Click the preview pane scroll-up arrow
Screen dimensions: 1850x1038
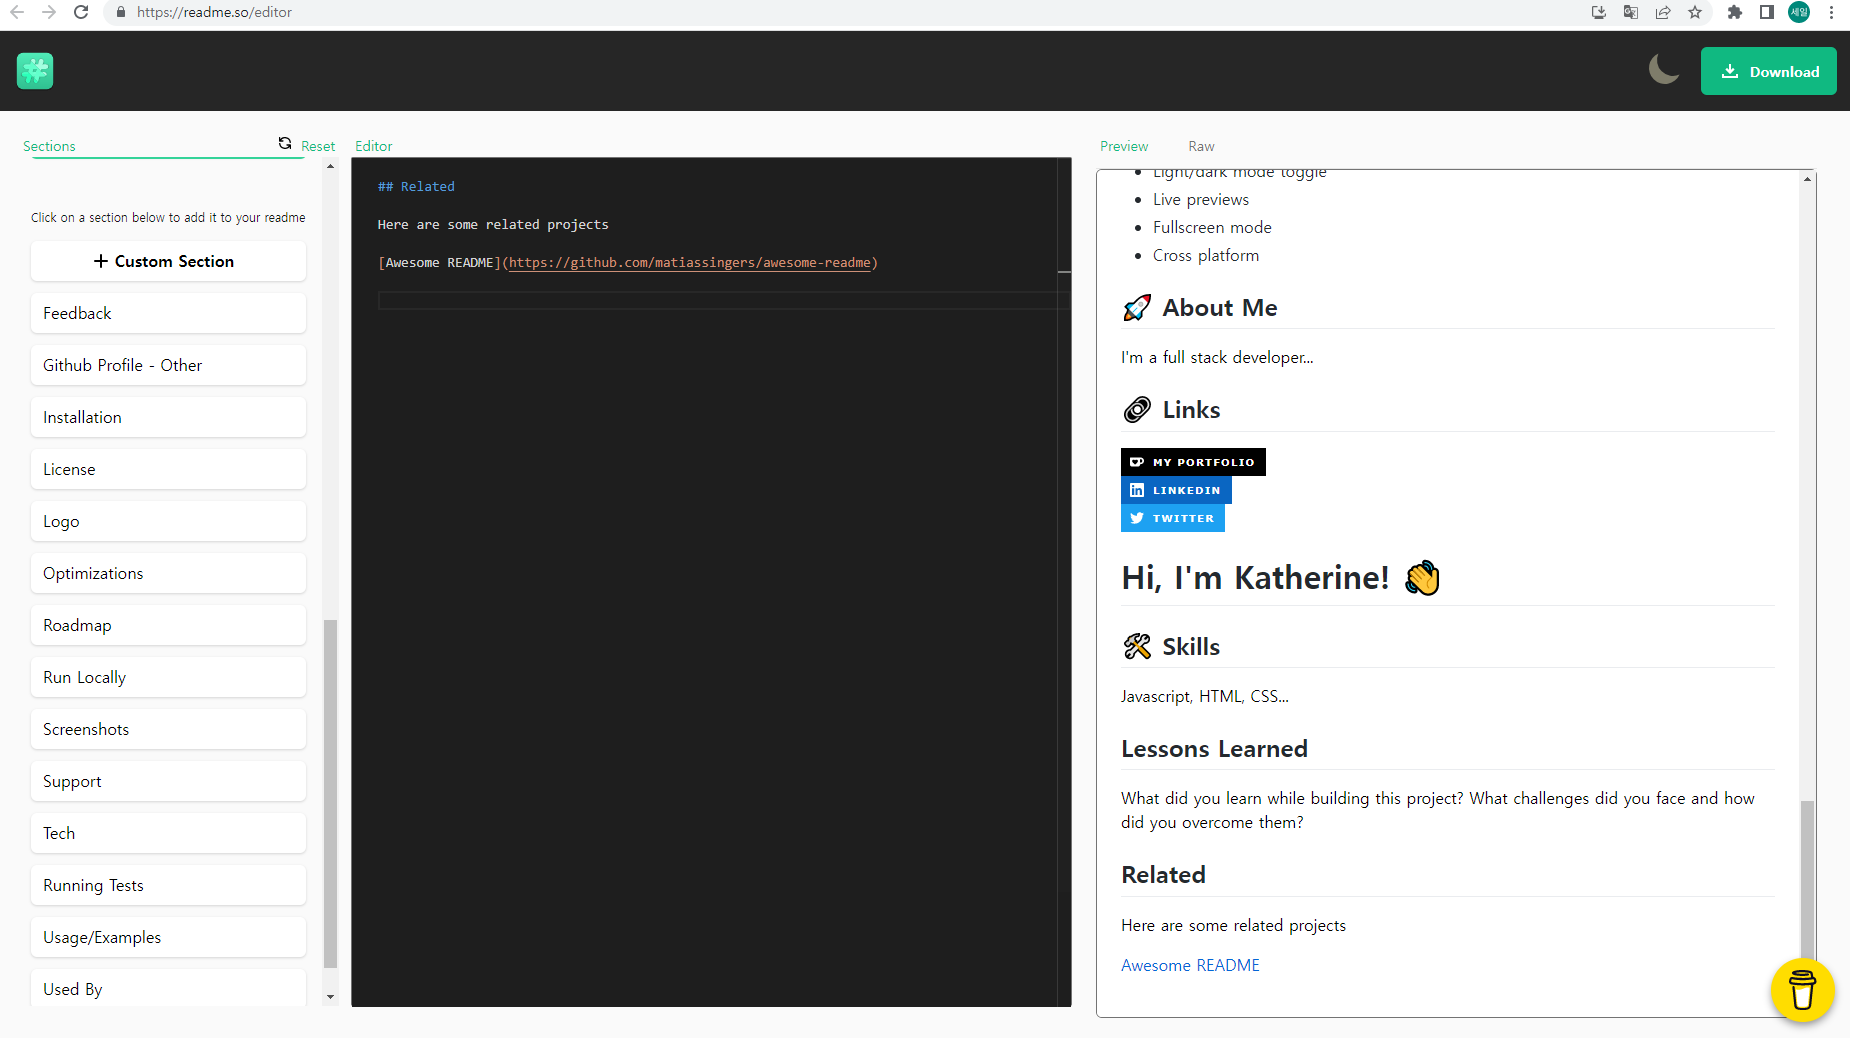[x=1807, y=179]
